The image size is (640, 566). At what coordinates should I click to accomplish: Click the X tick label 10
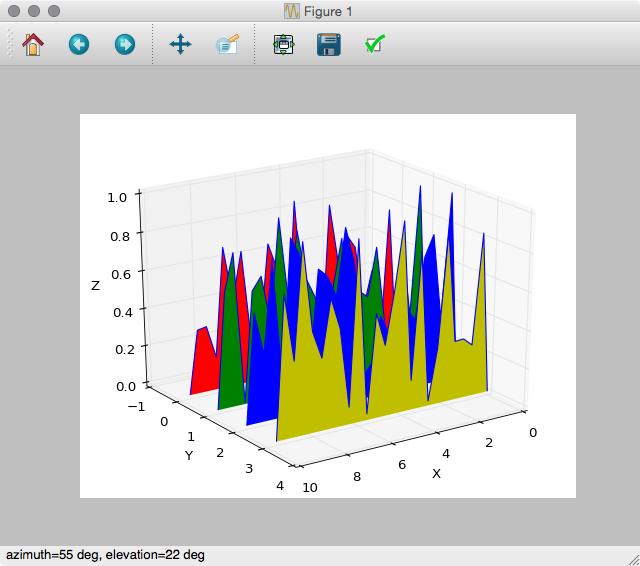tap(310, 488)
